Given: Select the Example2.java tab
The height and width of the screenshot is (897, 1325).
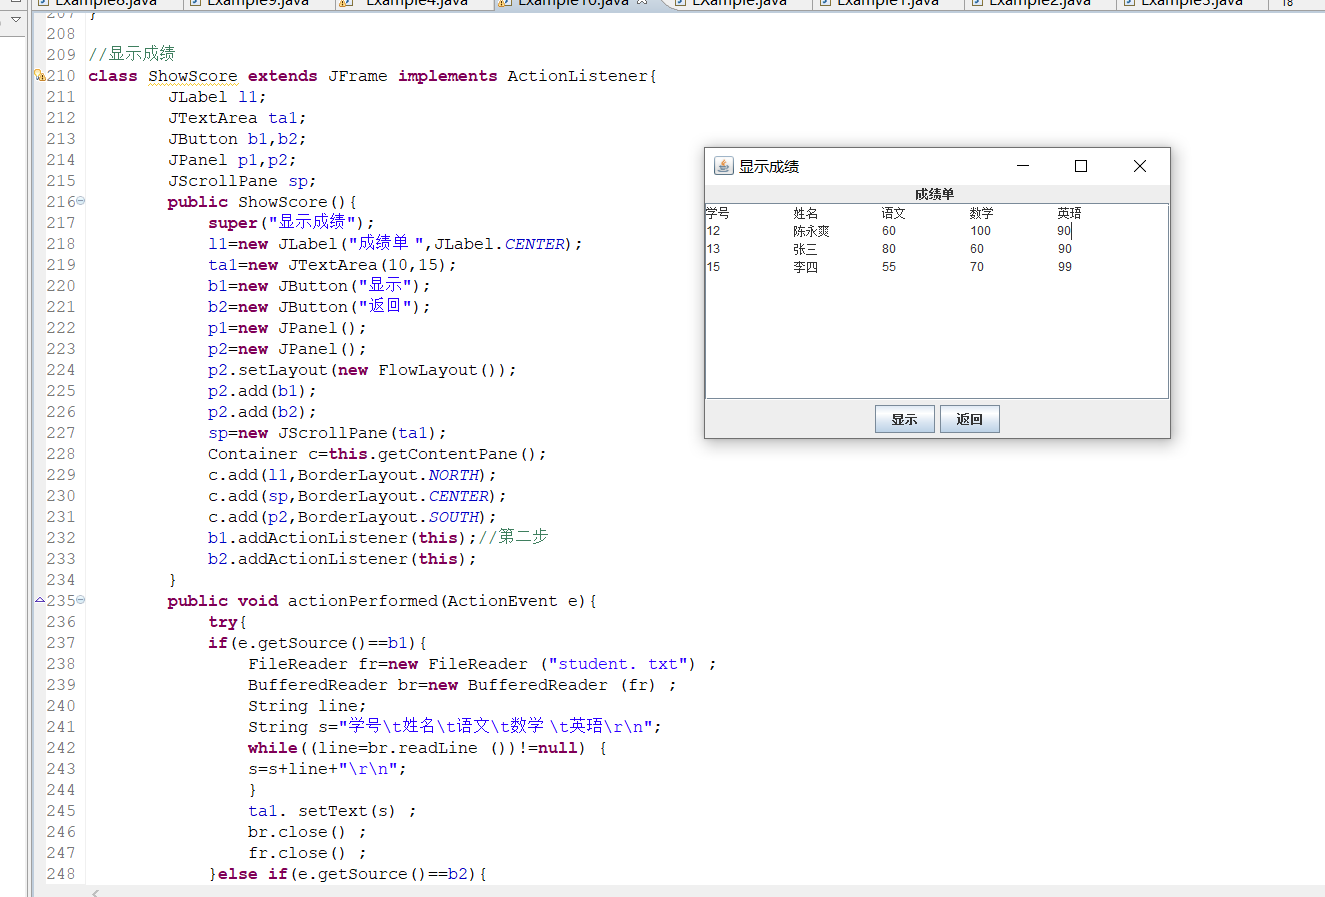Looking at the screenshot, I should click(1039, 3).
